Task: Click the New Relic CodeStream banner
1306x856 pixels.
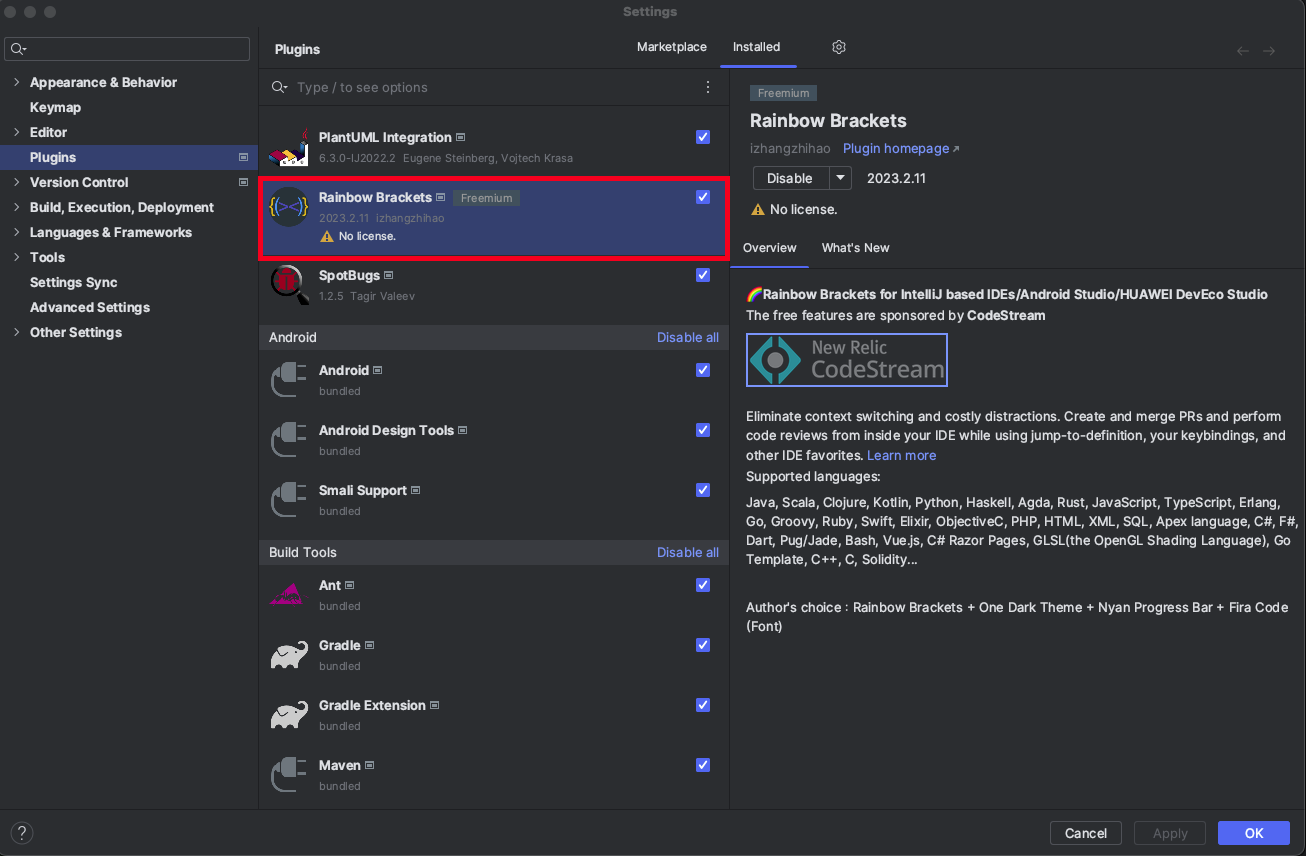Action: (x=847, y=360)
